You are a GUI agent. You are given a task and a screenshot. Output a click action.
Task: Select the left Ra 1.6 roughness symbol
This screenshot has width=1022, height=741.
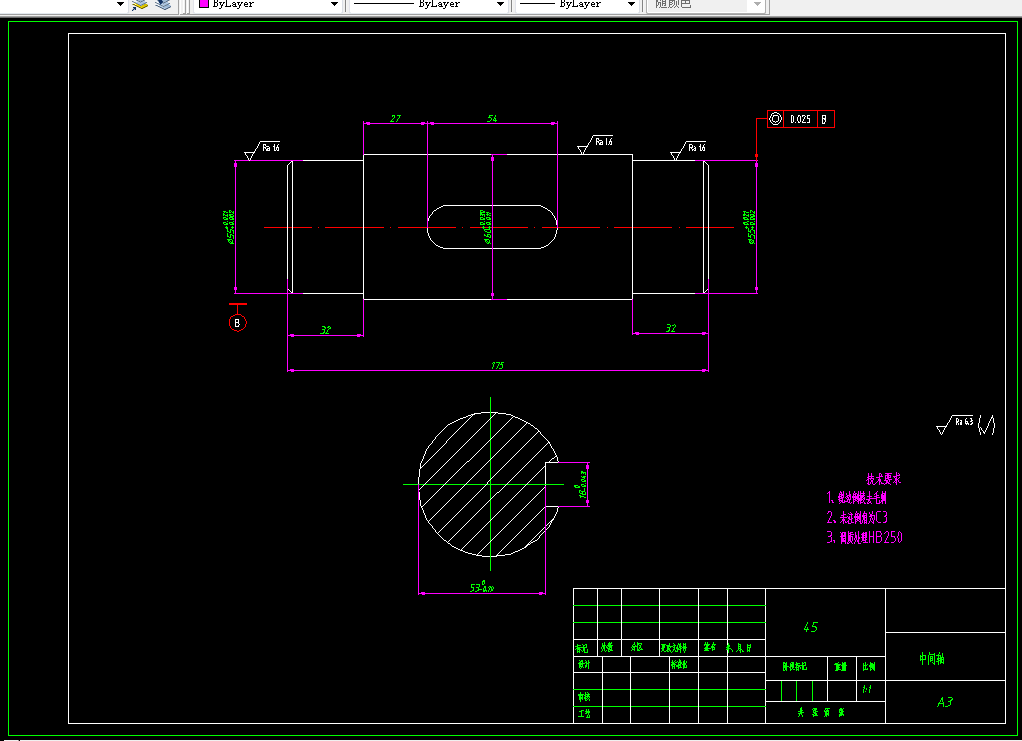point(263,151)
